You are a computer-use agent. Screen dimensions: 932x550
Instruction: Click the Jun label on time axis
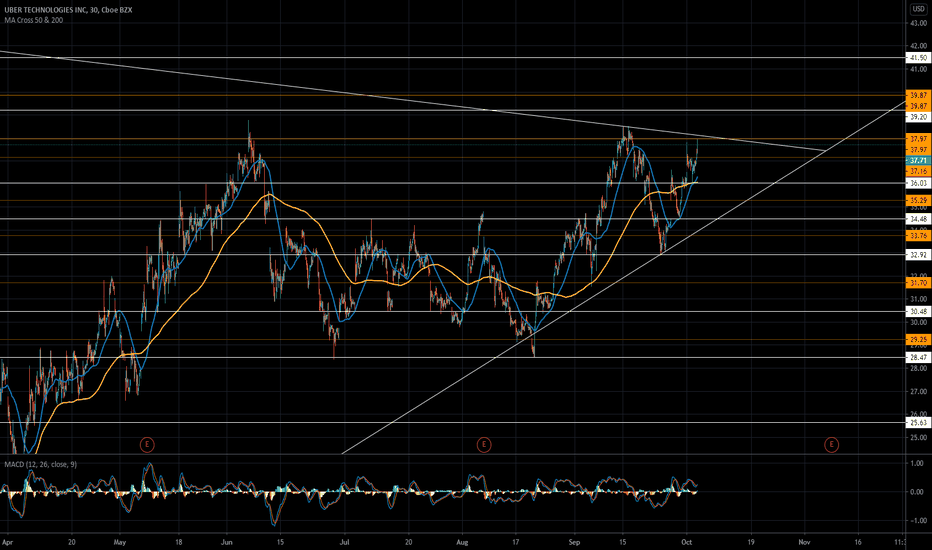tap(226, 542)
